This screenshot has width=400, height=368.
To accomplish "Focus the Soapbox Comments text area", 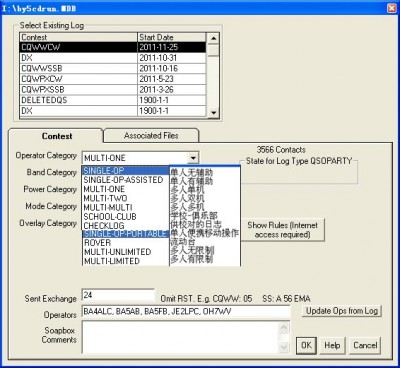I will point(181,337).
